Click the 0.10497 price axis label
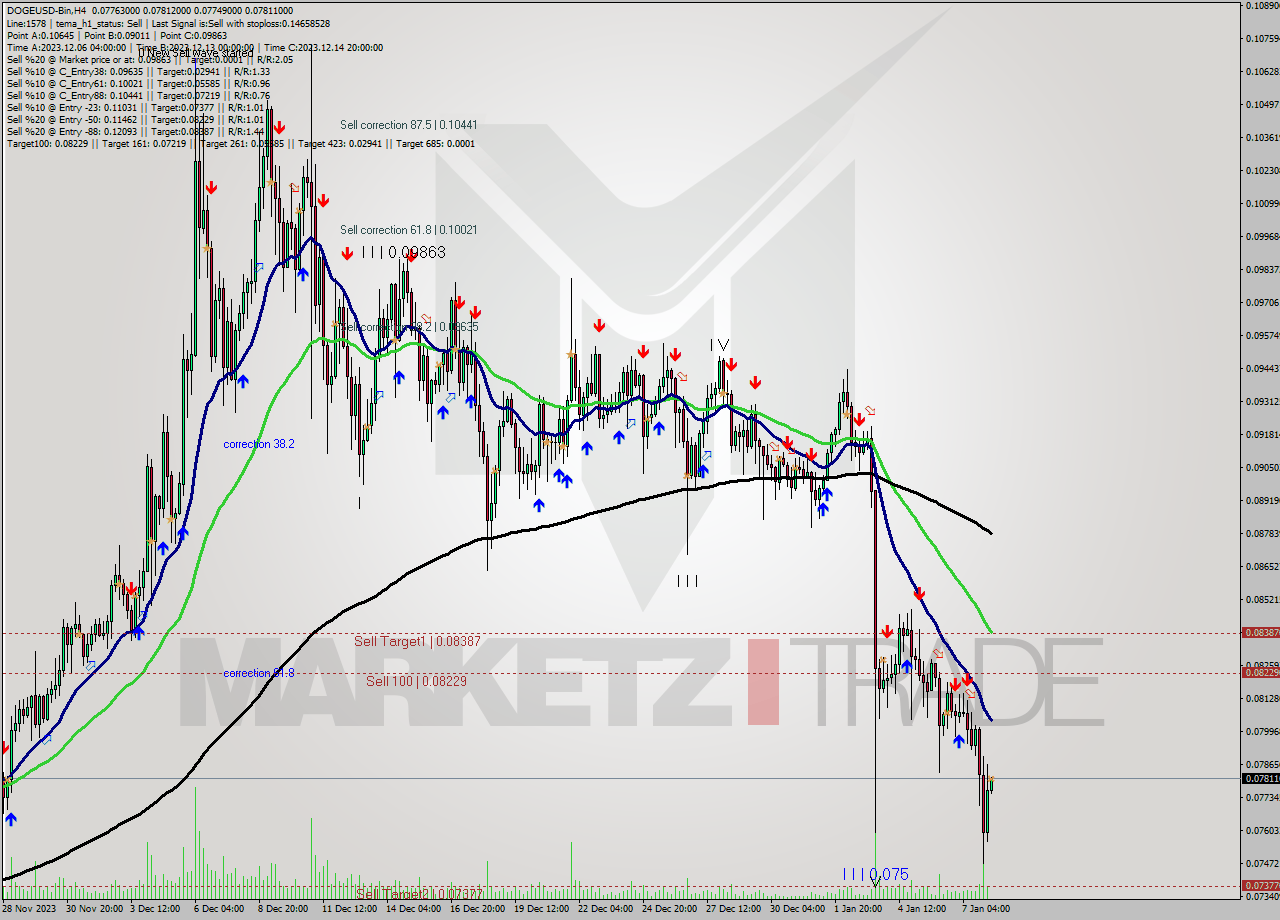This screenshot has height=920, width=1280. (1263, 104)
